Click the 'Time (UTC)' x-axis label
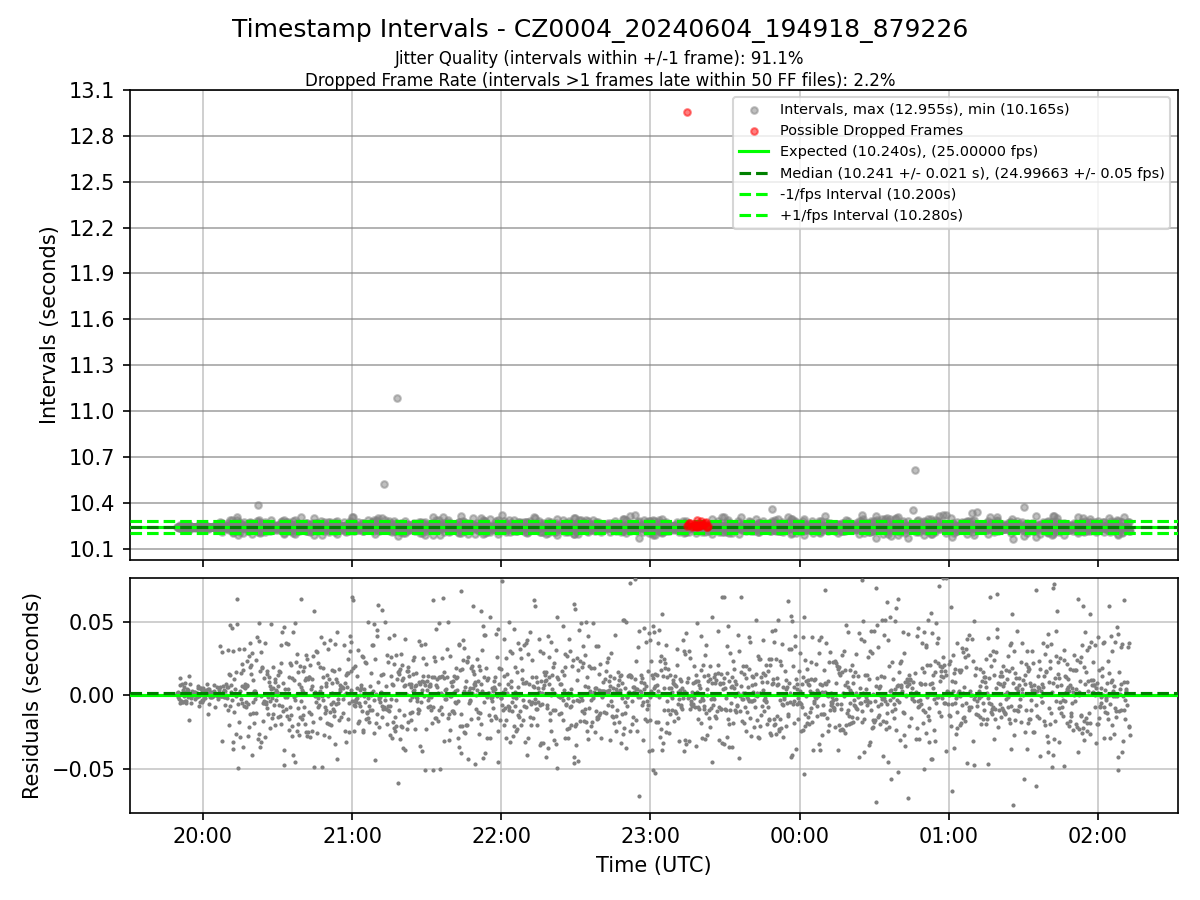 coord(653,865)
